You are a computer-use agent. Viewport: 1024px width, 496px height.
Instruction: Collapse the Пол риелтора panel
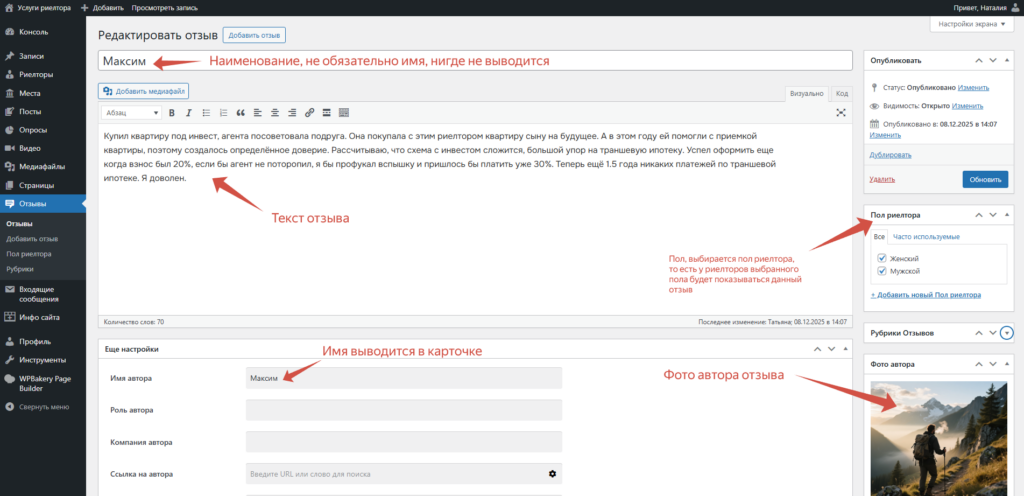click(x=1006, y=215)
